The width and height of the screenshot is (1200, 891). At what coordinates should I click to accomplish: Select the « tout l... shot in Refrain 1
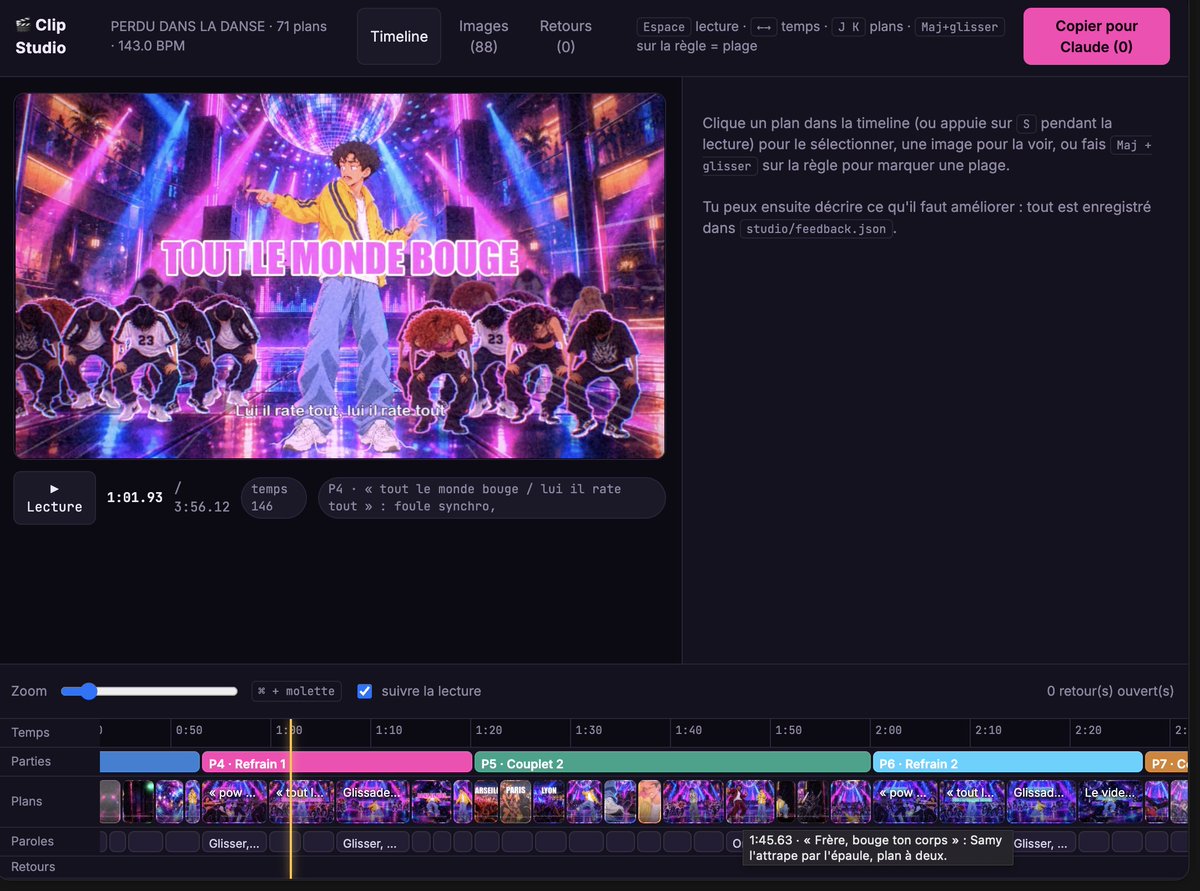pyautogui.click(x=300, y=801)
